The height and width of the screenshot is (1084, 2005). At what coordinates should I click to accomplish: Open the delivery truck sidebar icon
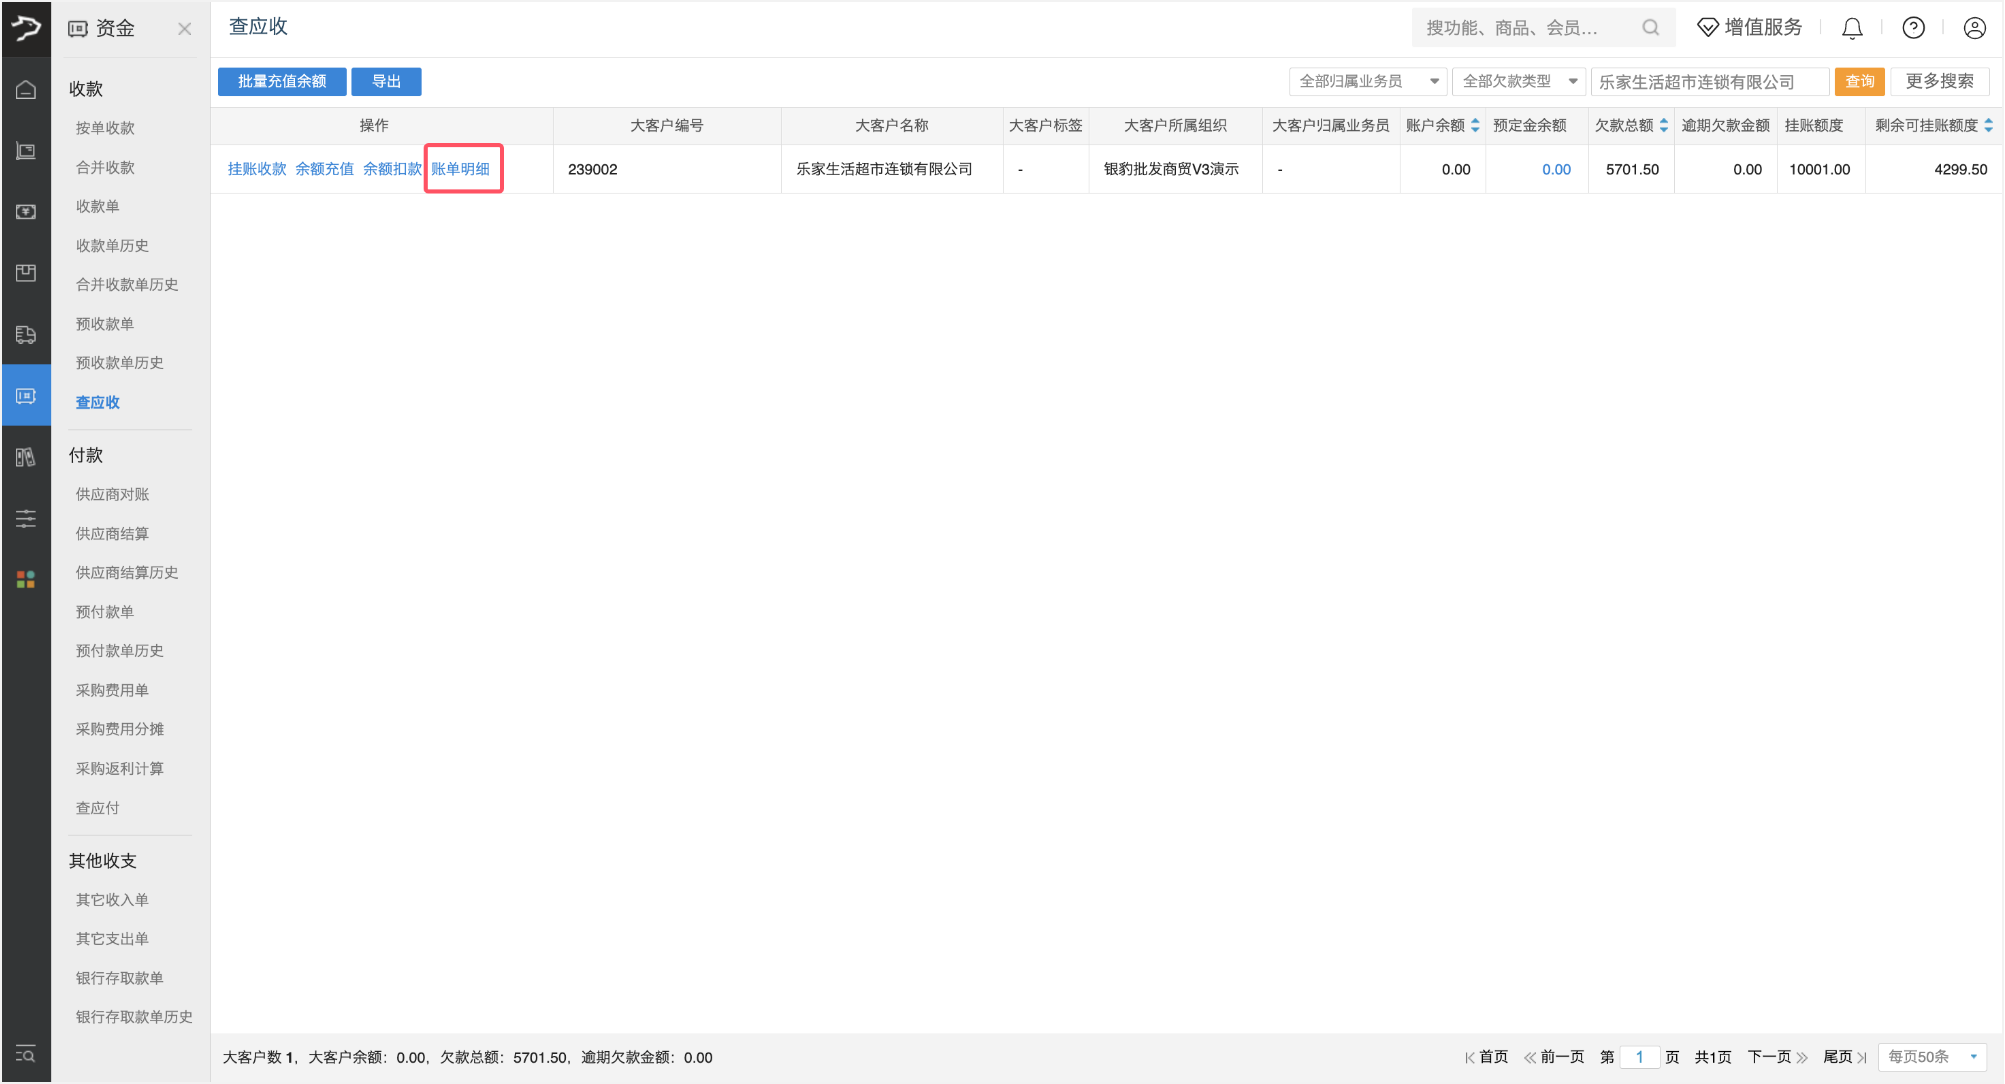click(26, 335)
